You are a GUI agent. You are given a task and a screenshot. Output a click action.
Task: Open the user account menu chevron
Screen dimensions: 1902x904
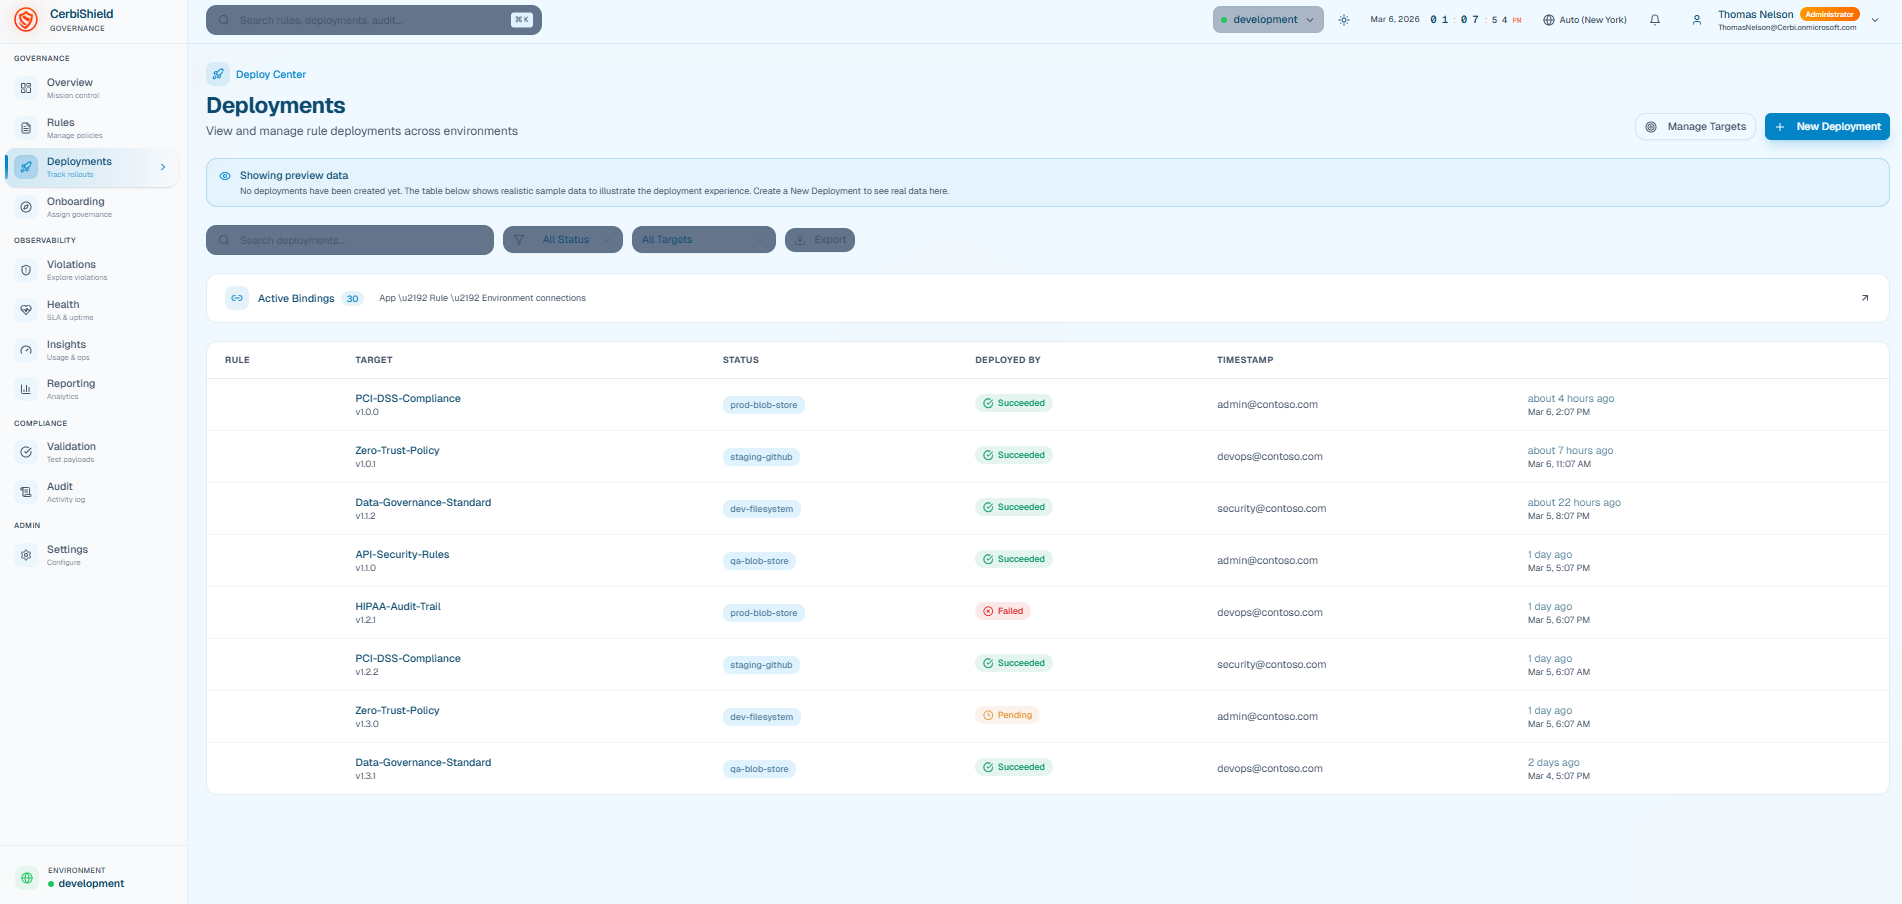point(1875,20)
